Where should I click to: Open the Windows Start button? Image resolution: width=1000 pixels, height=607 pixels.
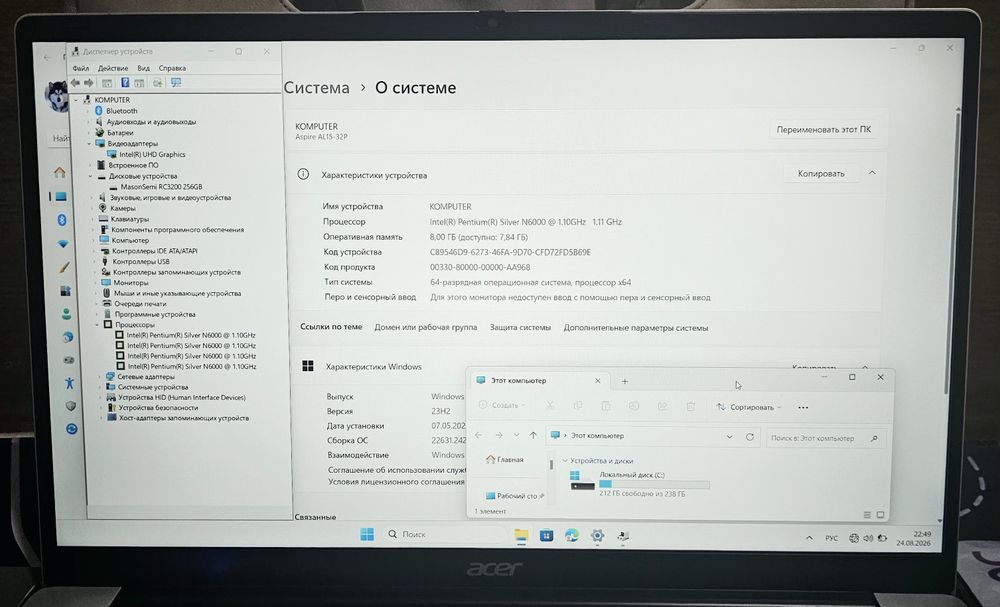click(x=367, y=534)
